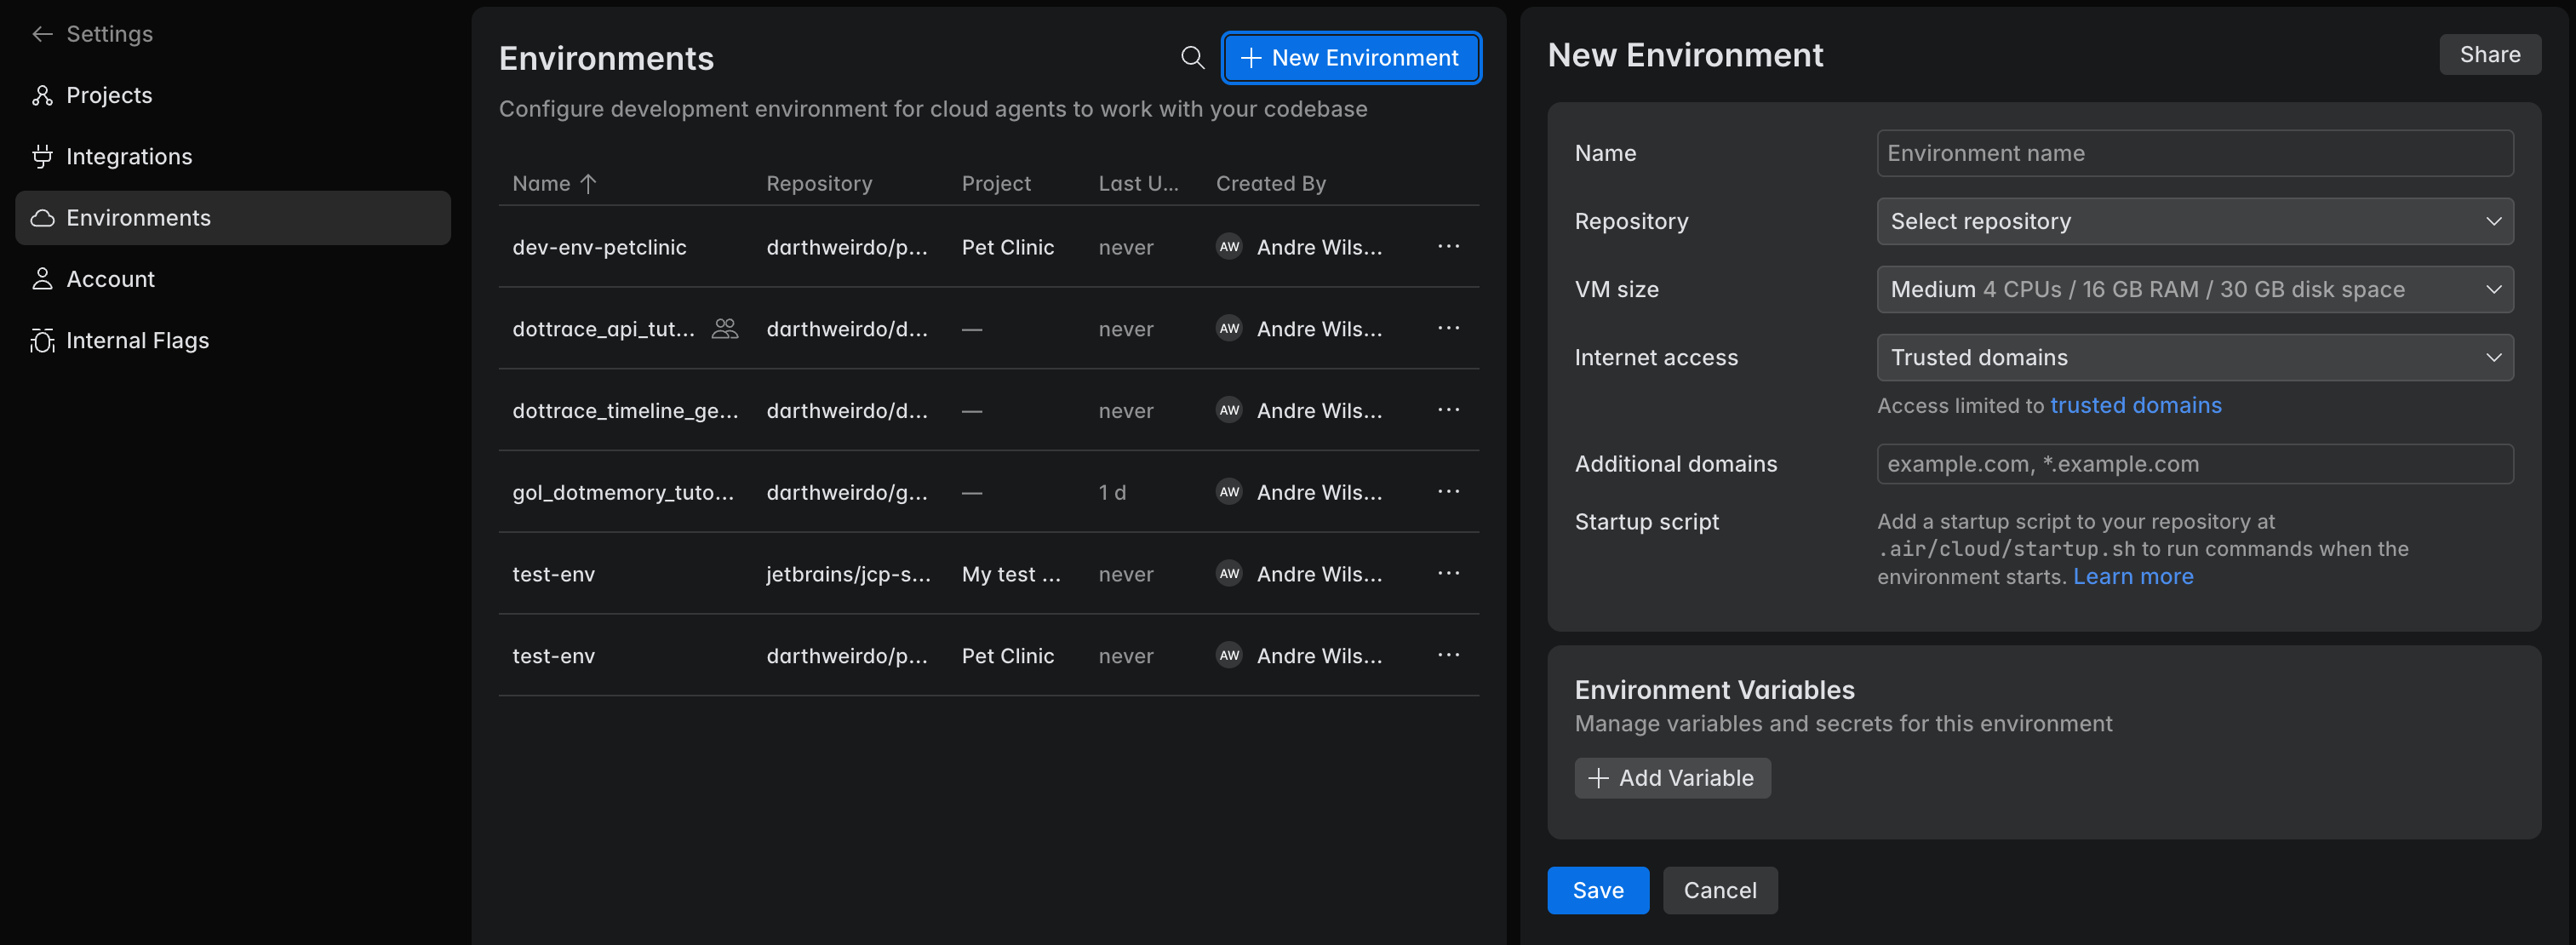
Task: Open the Projects settings section
Action: tap(233, 95)
